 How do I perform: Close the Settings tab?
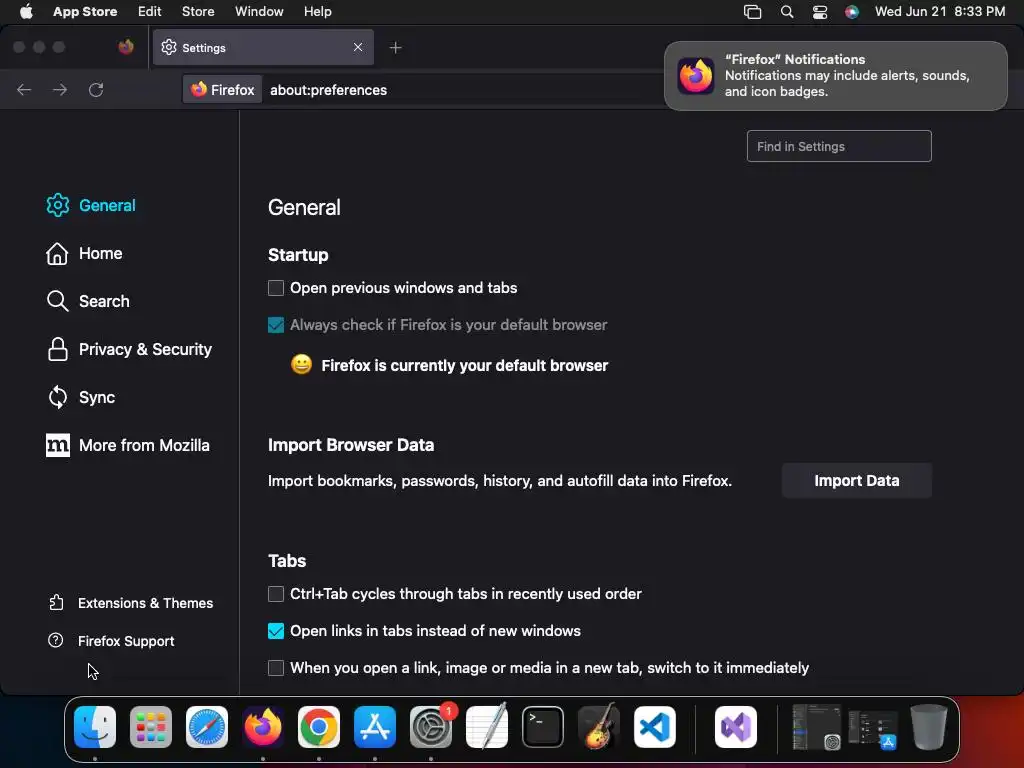point(358,47)
